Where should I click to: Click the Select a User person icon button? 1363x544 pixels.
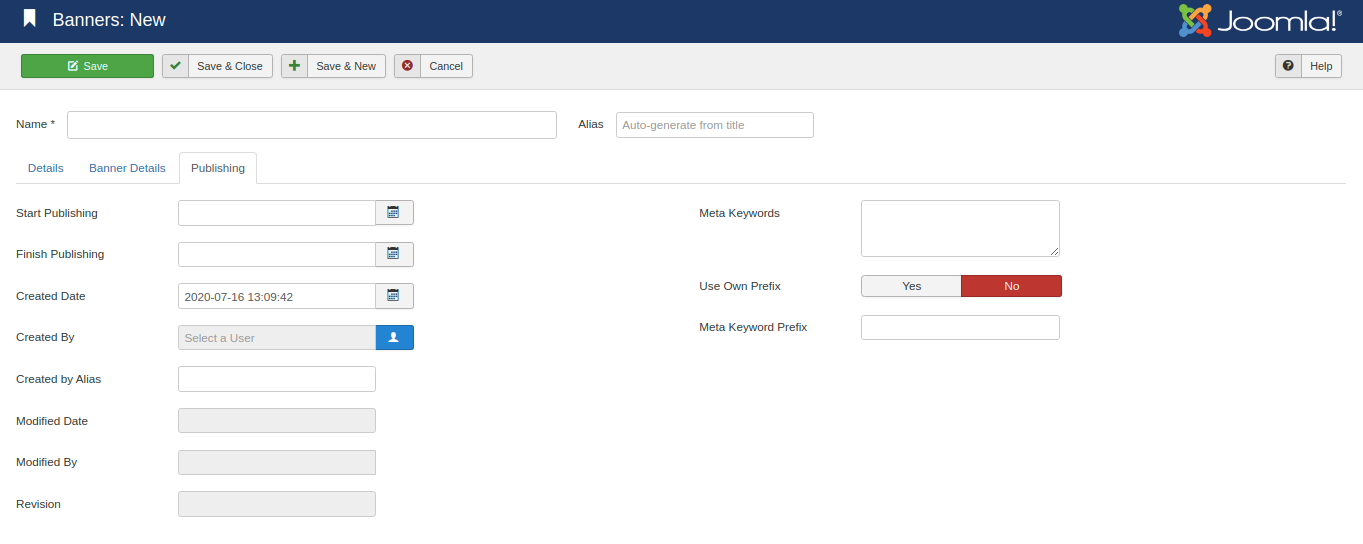[394, 338]
